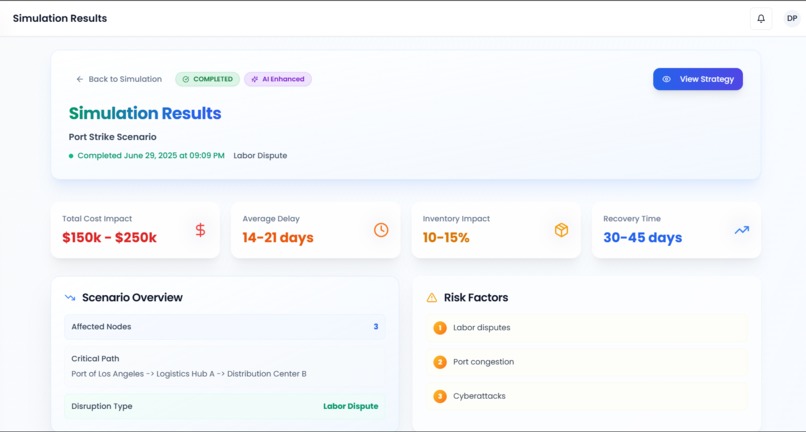Click the Inventory Impact label
The width and height of the screenshot is (806, 432).
tap(456, 219)
